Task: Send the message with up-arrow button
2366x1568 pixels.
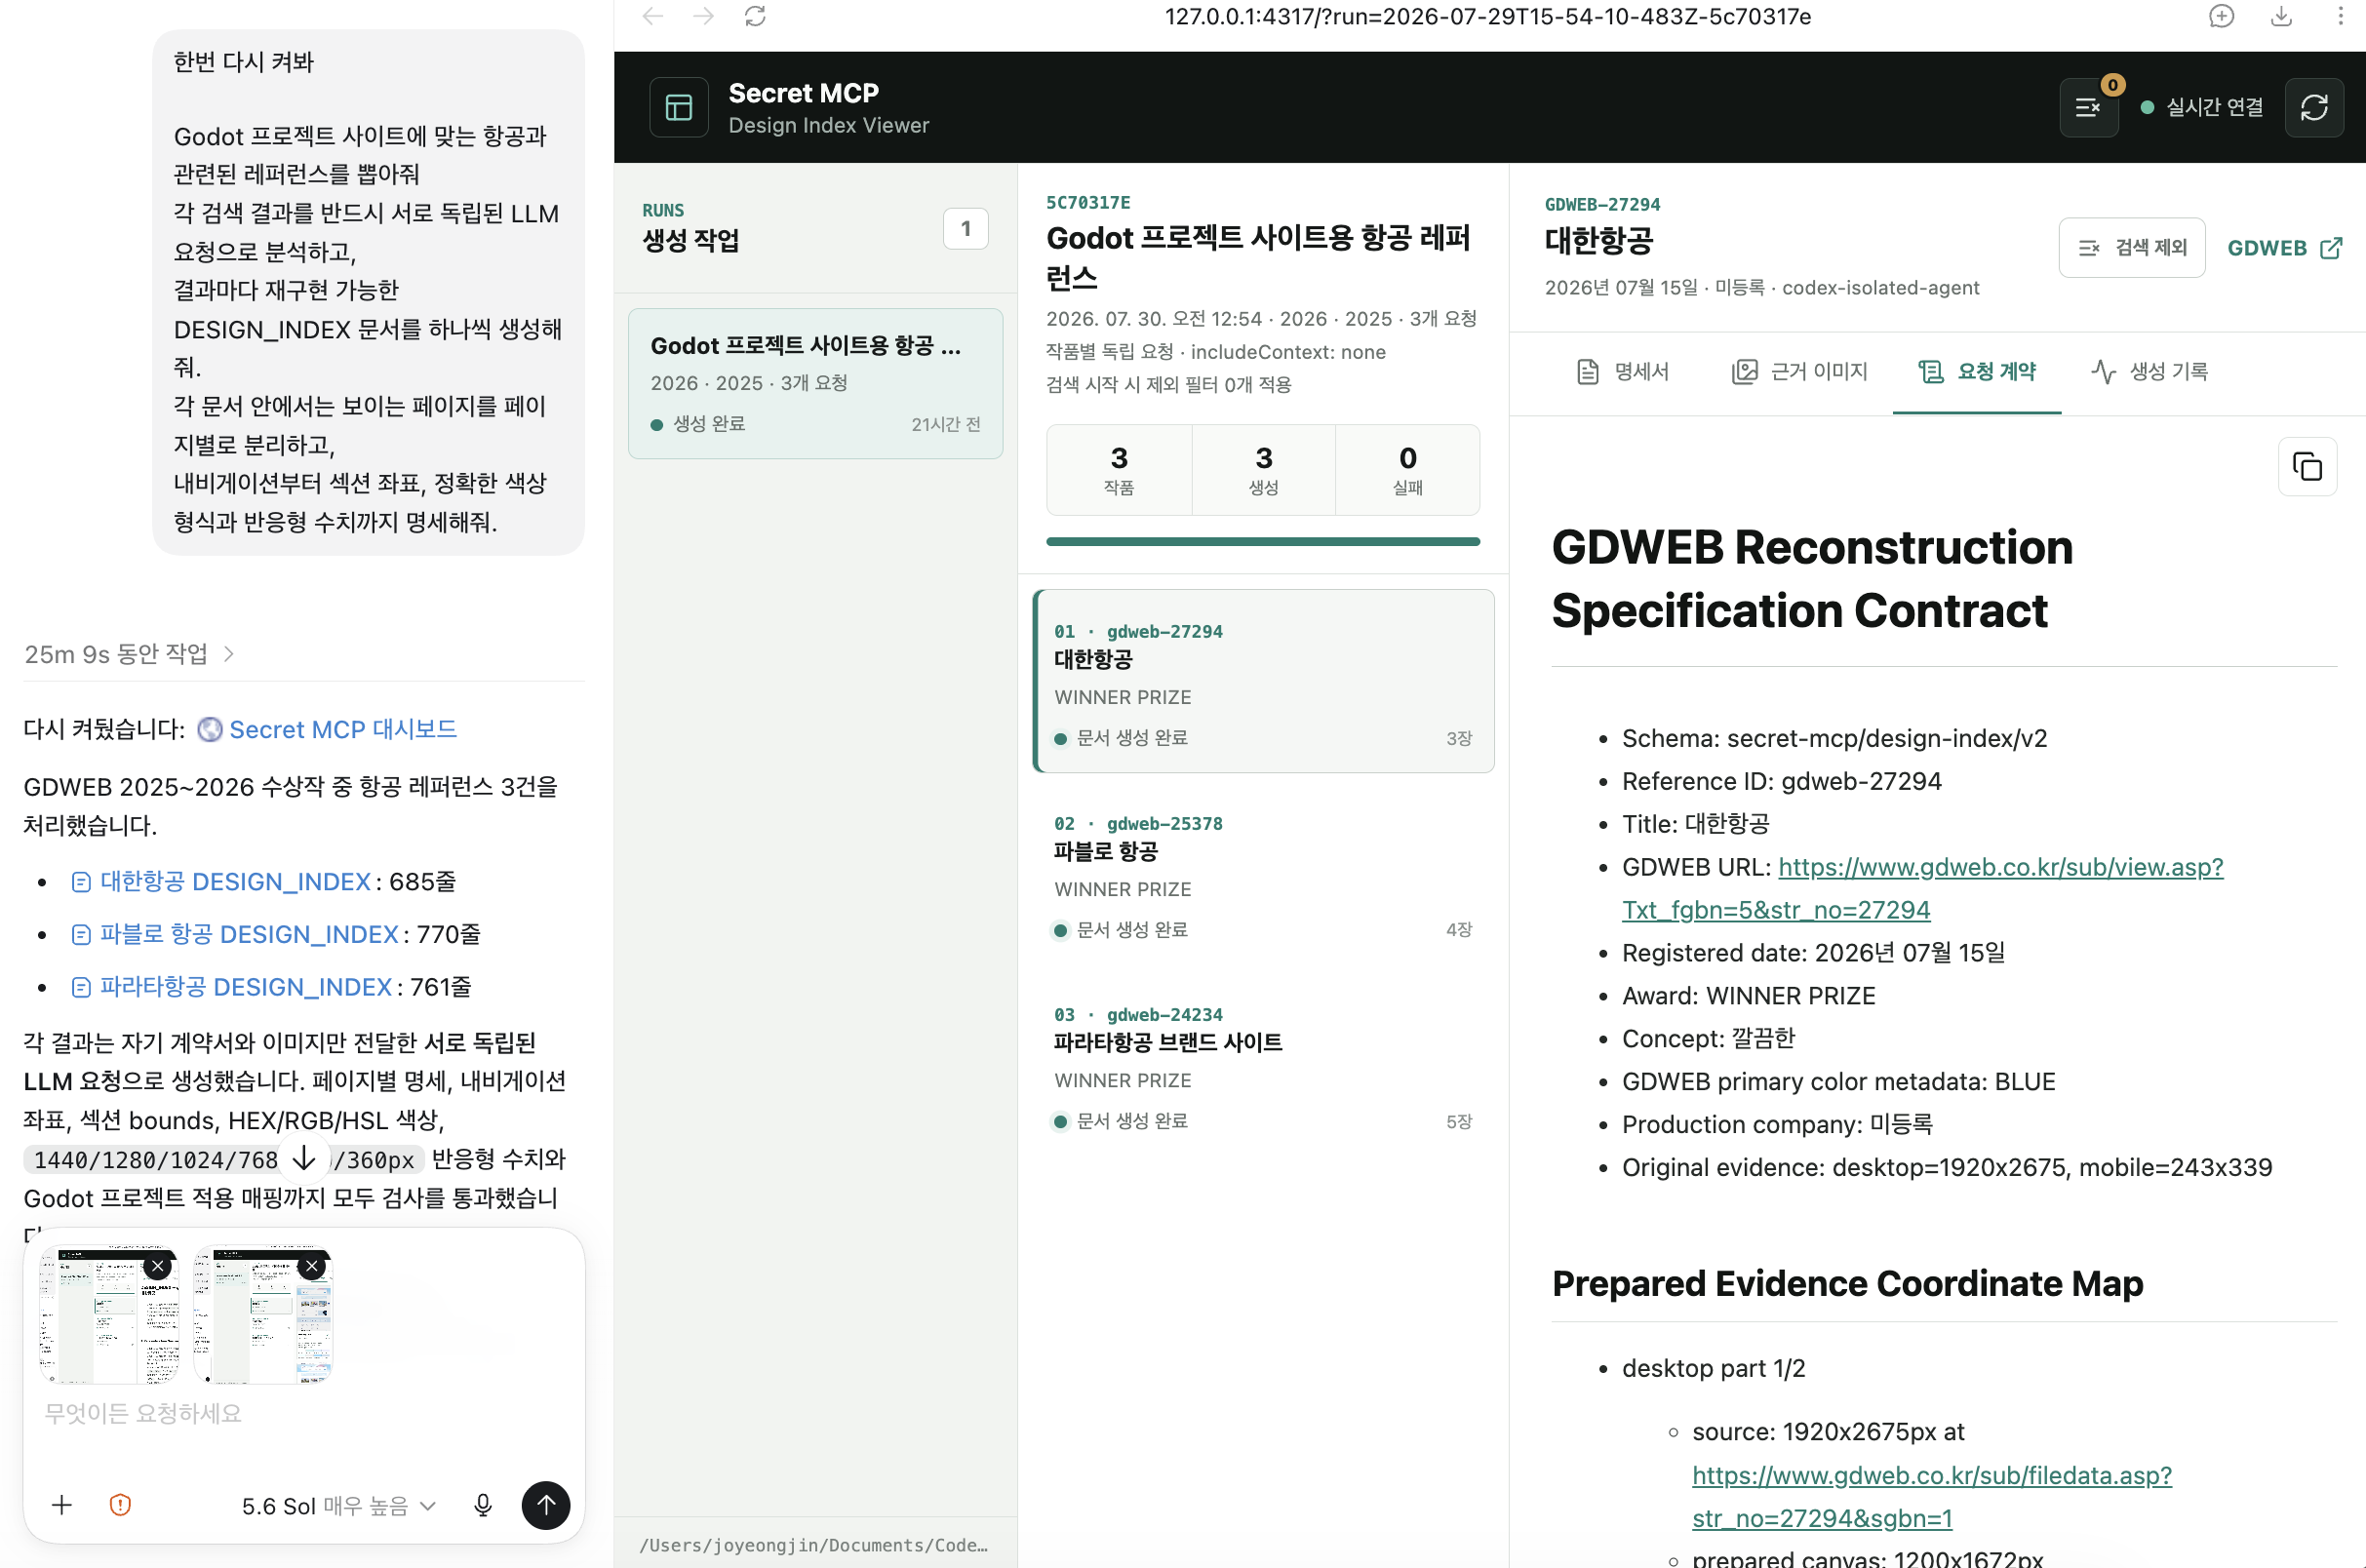Action: tap(546, 1505)
